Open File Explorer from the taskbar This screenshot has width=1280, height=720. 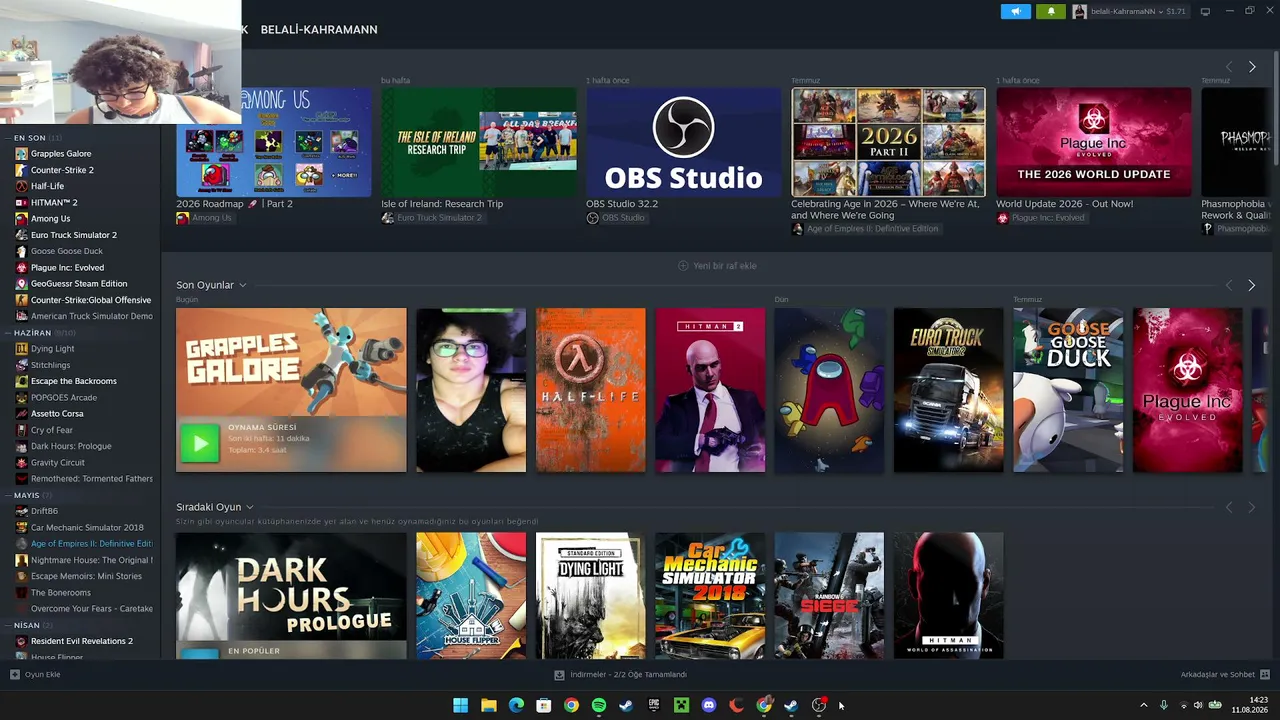tap(489, 706)
